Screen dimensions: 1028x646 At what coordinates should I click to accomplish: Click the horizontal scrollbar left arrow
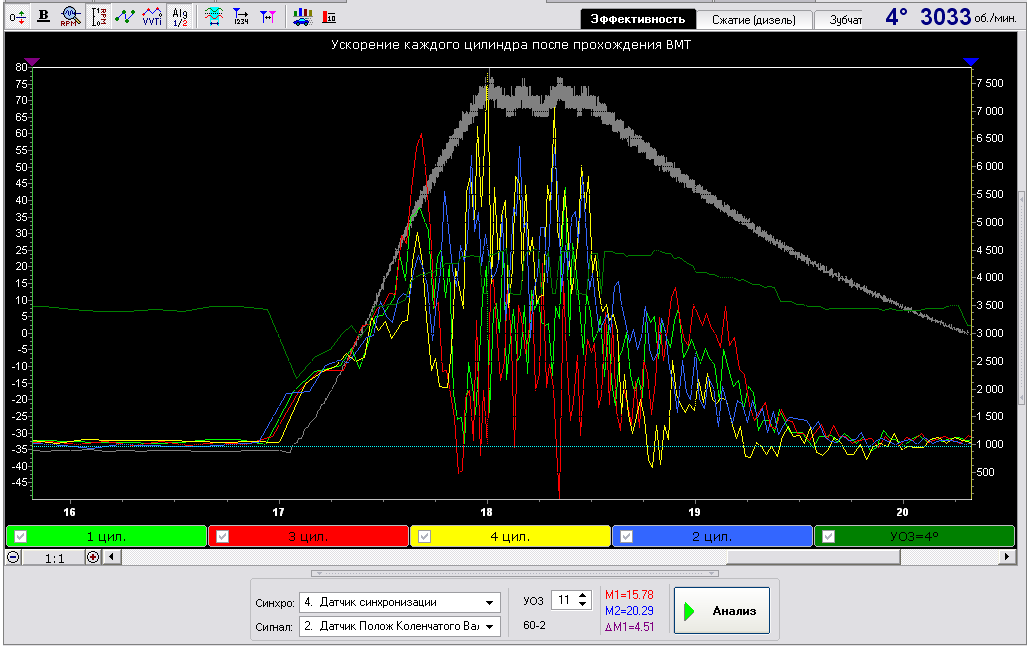pos(111,557)
